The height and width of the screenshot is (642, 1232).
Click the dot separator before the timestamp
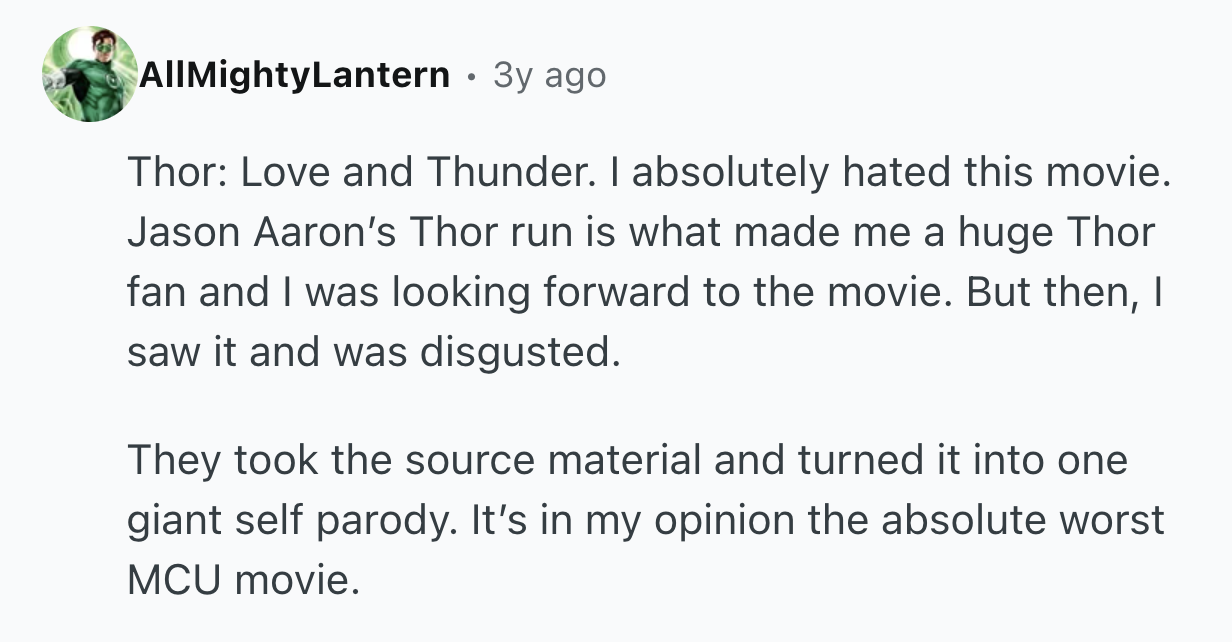470,75
